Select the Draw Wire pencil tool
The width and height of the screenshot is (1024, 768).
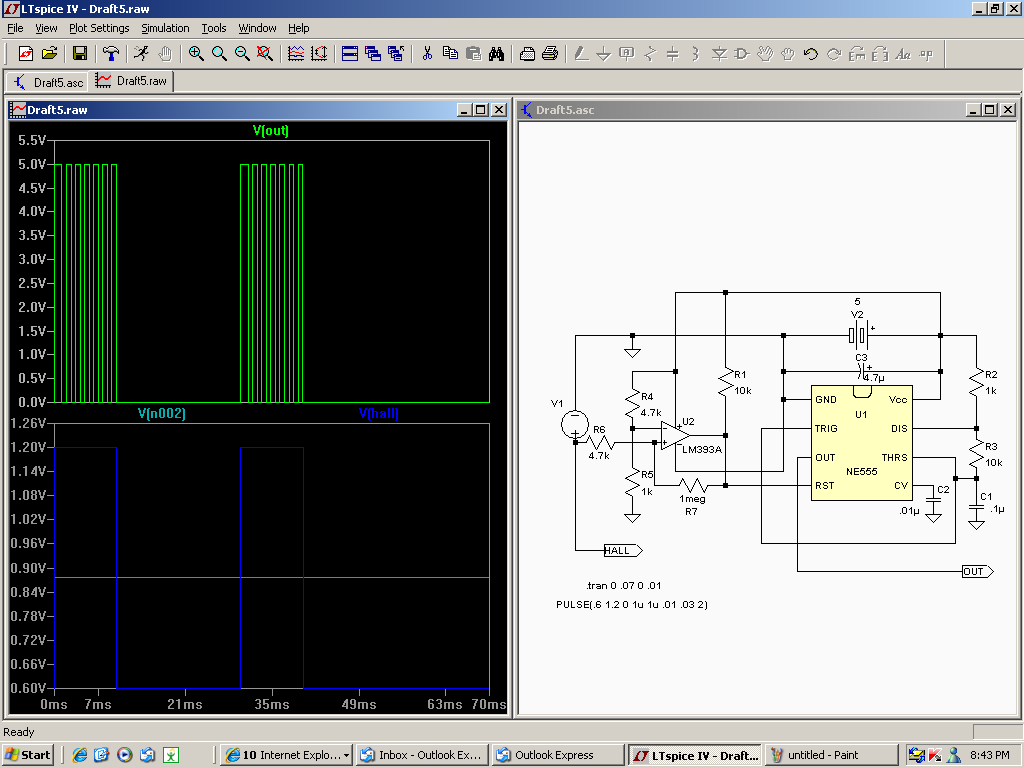coord(581,54)
